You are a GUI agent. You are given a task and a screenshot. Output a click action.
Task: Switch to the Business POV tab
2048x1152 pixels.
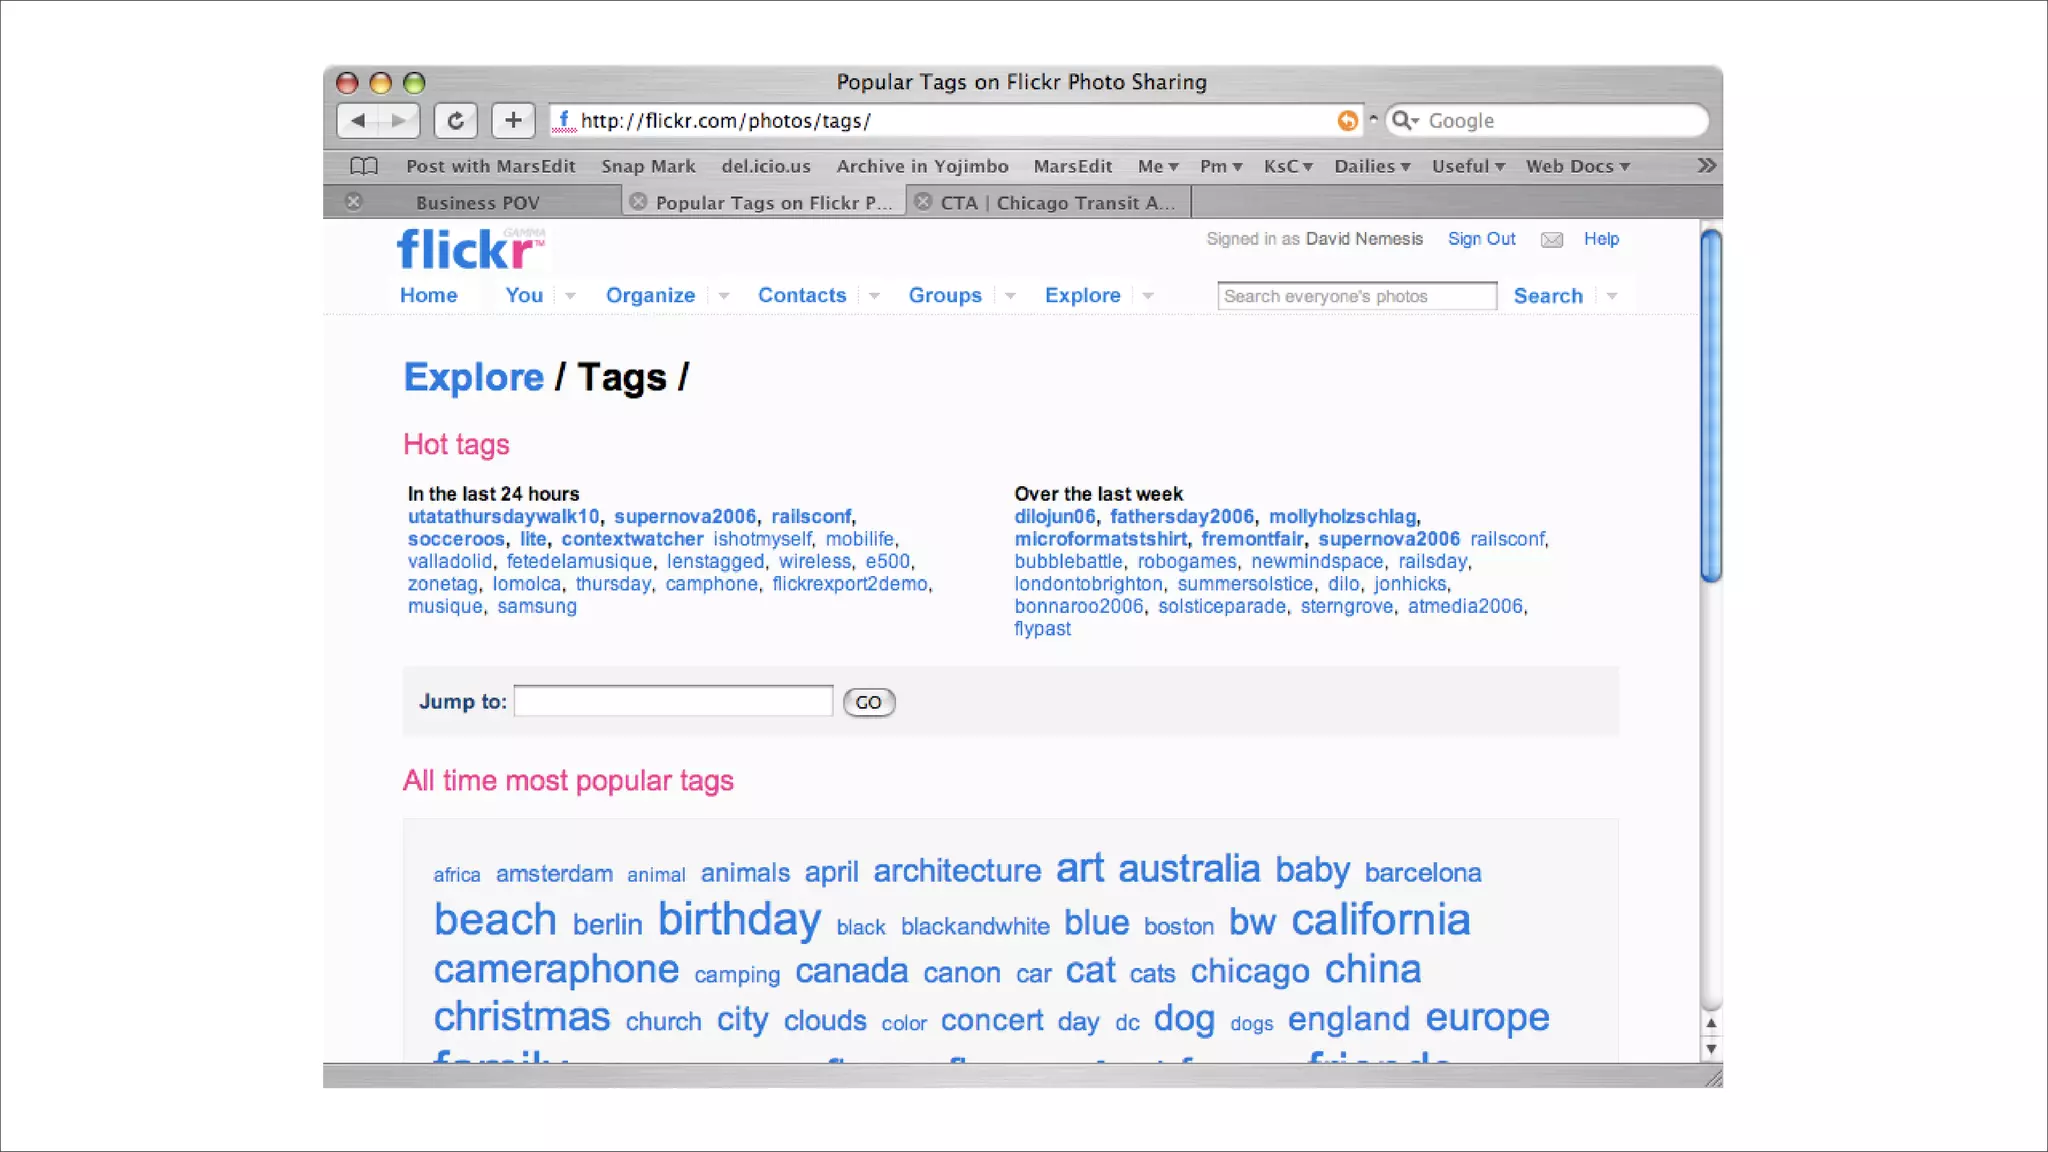[x=477, y=203]
